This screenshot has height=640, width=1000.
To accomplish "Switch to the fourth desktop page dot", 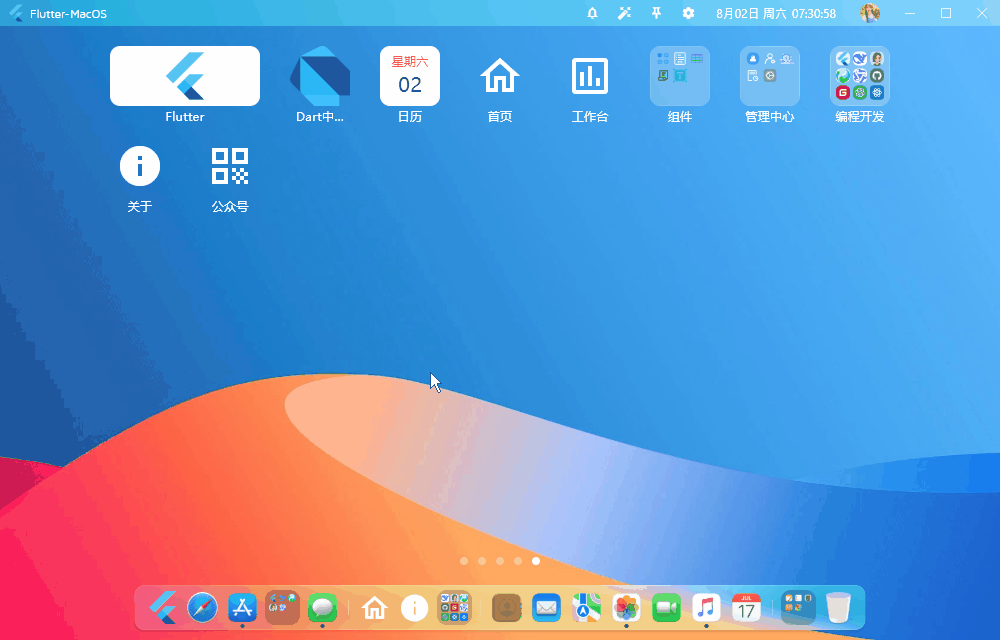I will 517,561.
